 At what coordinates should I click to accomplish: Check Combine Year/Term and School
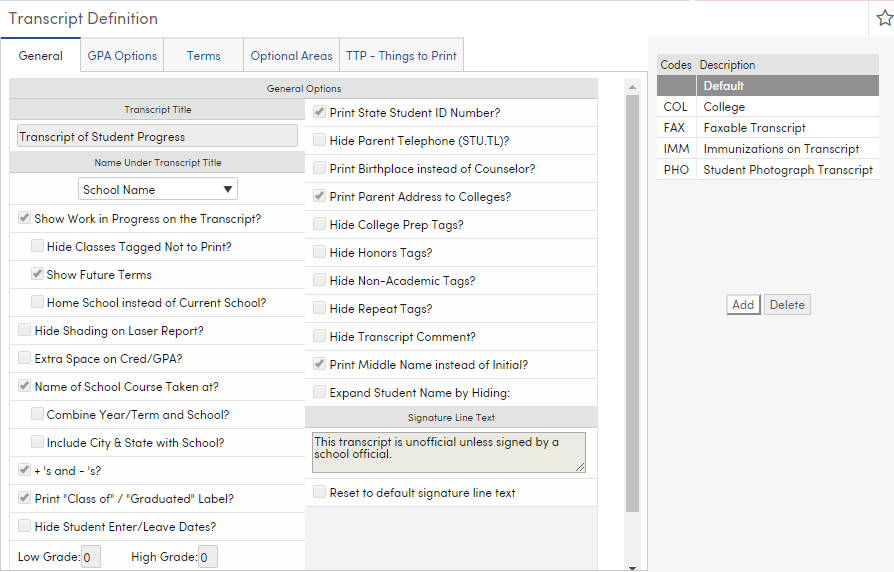37,413
